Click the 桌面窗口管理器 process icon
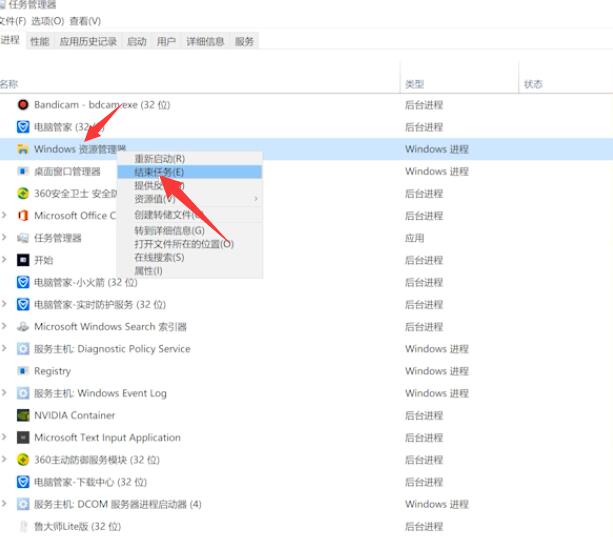Image resolution: width=613 pixels, height=537 pixels. tap(23, 171)
